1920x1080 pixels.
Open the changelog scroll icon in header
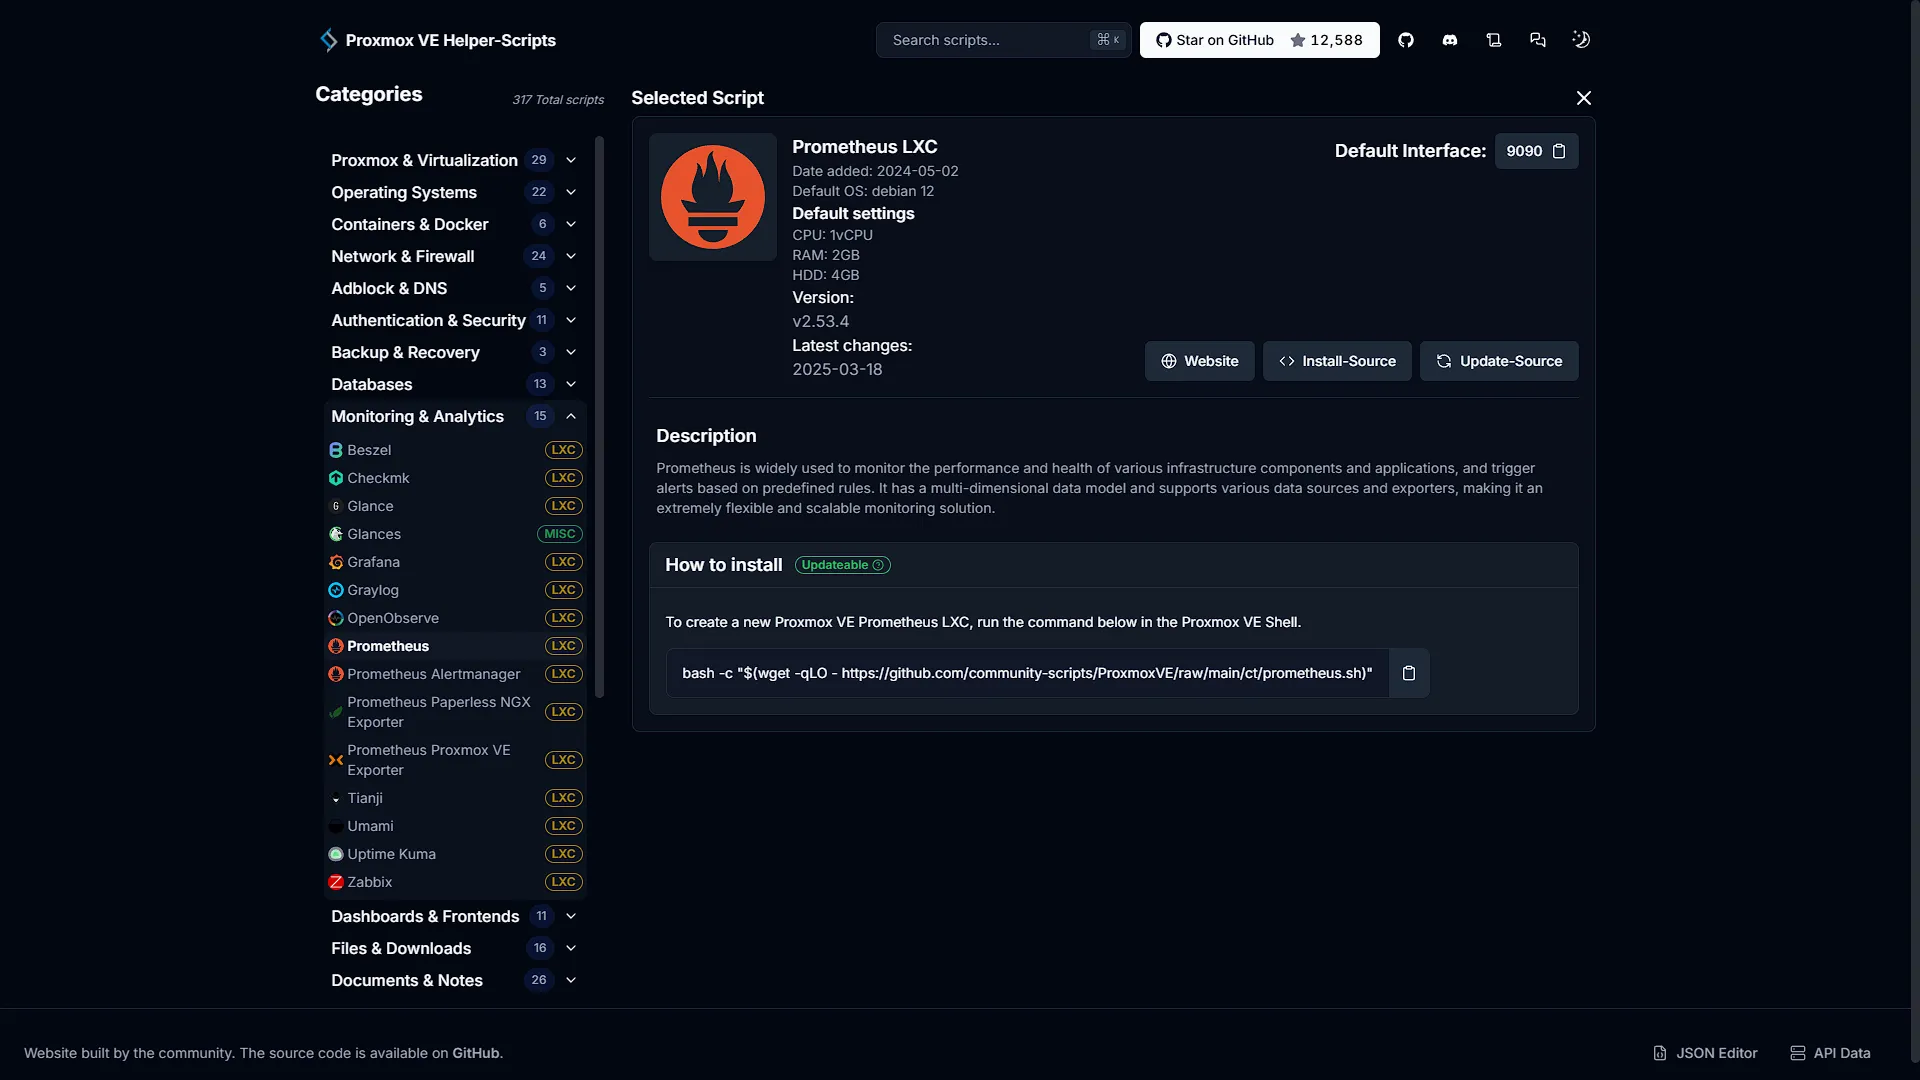click(x=1494, y=40)
